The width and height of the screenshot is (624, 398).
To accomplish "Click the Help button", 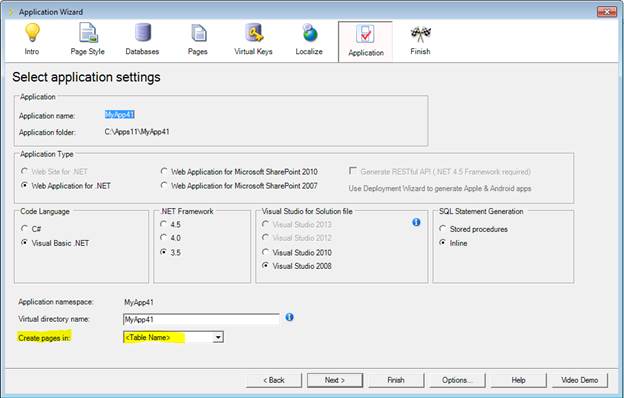I will point(518,380).
